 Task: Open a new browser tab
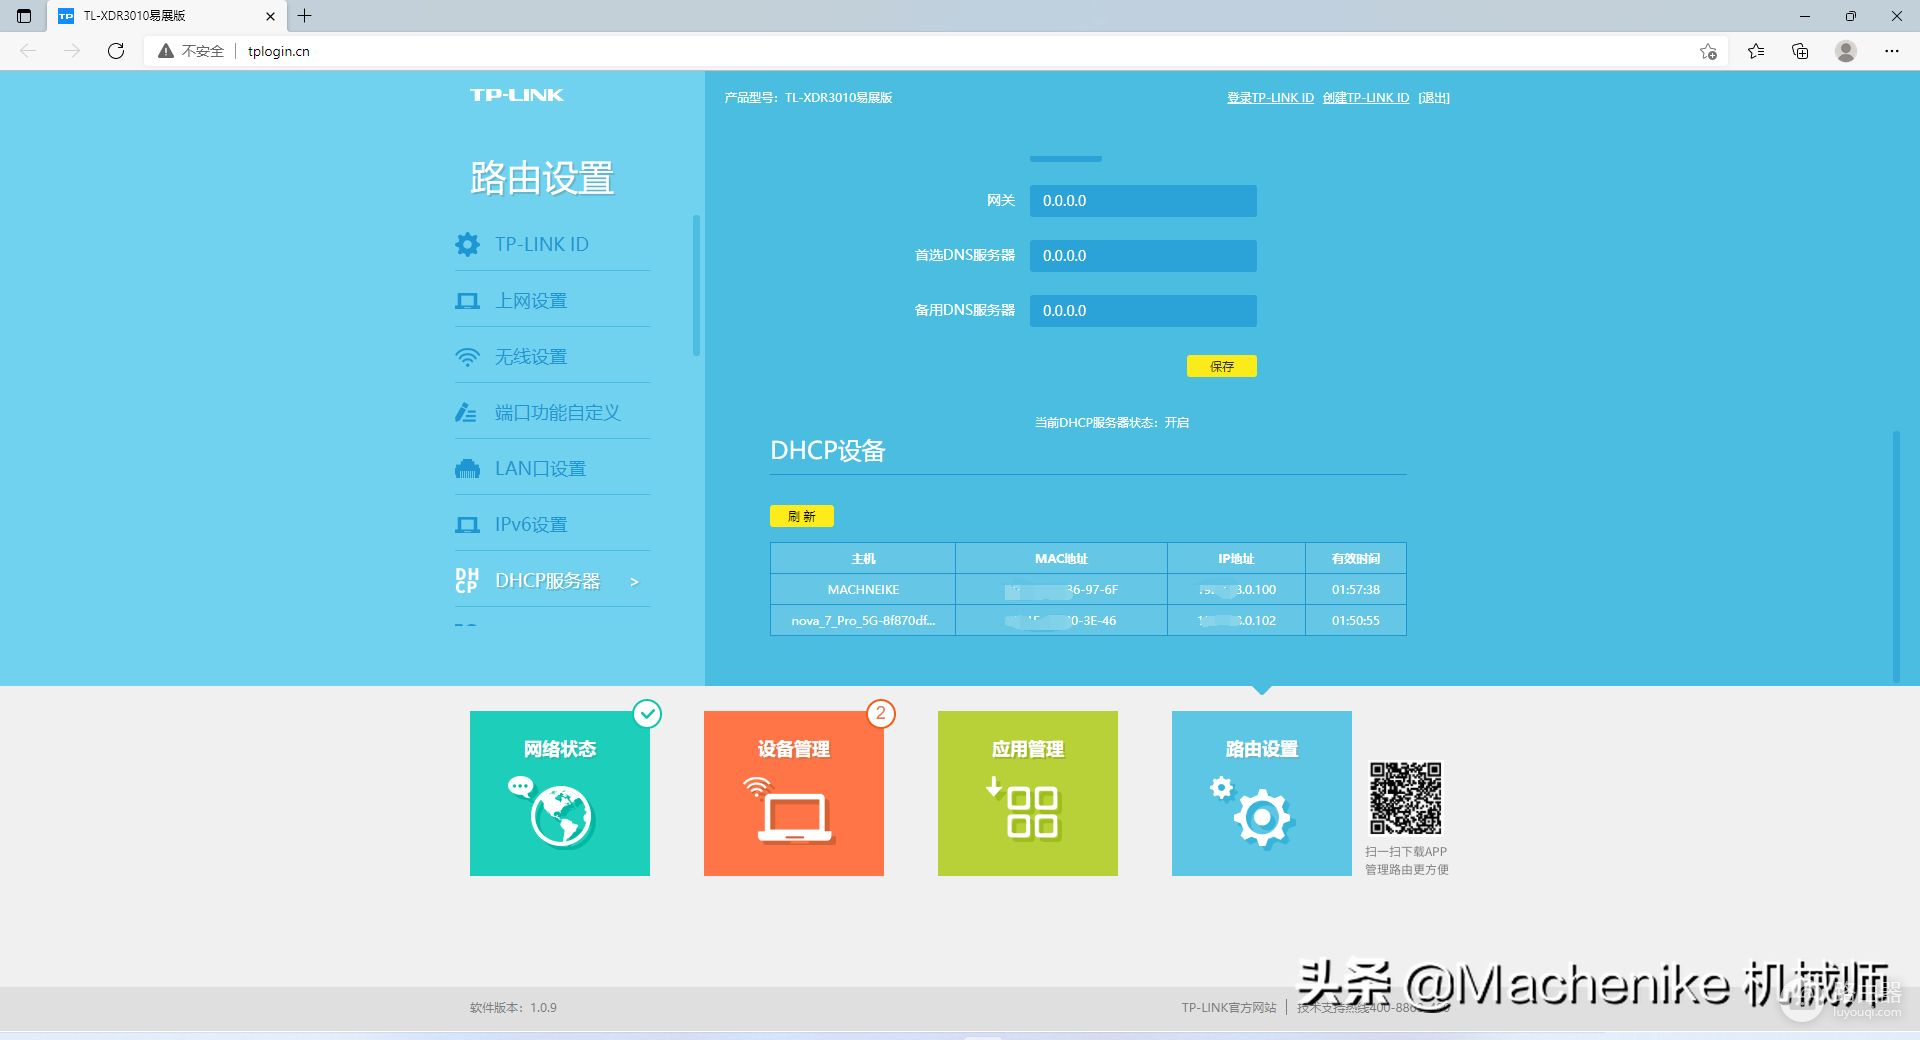[305, 16]
